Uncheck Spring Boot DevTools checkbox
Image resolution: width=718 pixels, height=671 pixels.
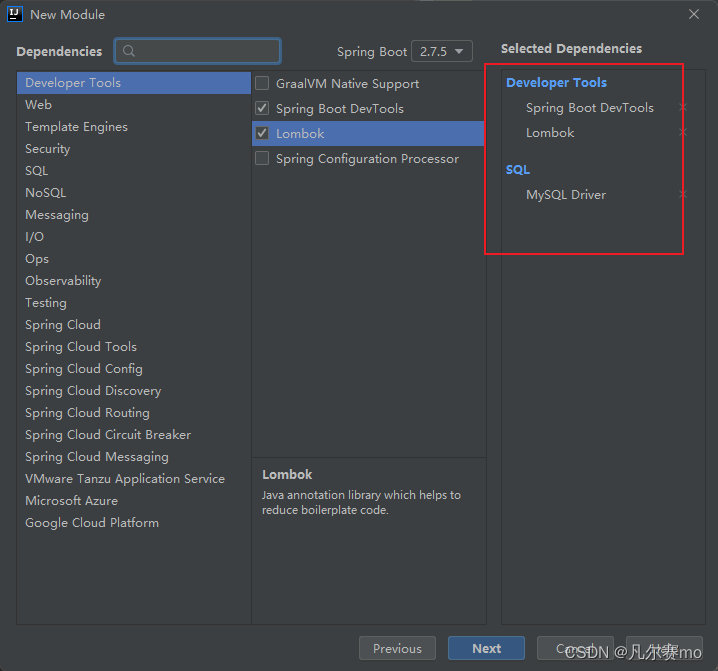click(x=262, y=109)
